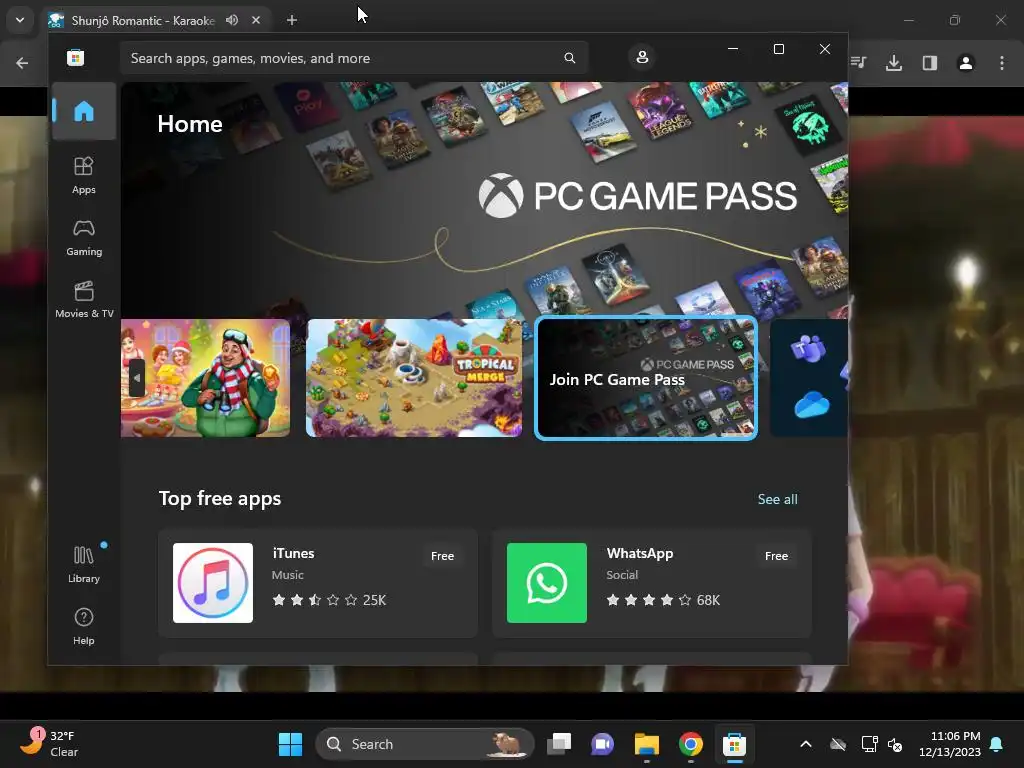Click the search magnifier icon in Store
This screenshot has width=1024, height=768.
(569, 58)
